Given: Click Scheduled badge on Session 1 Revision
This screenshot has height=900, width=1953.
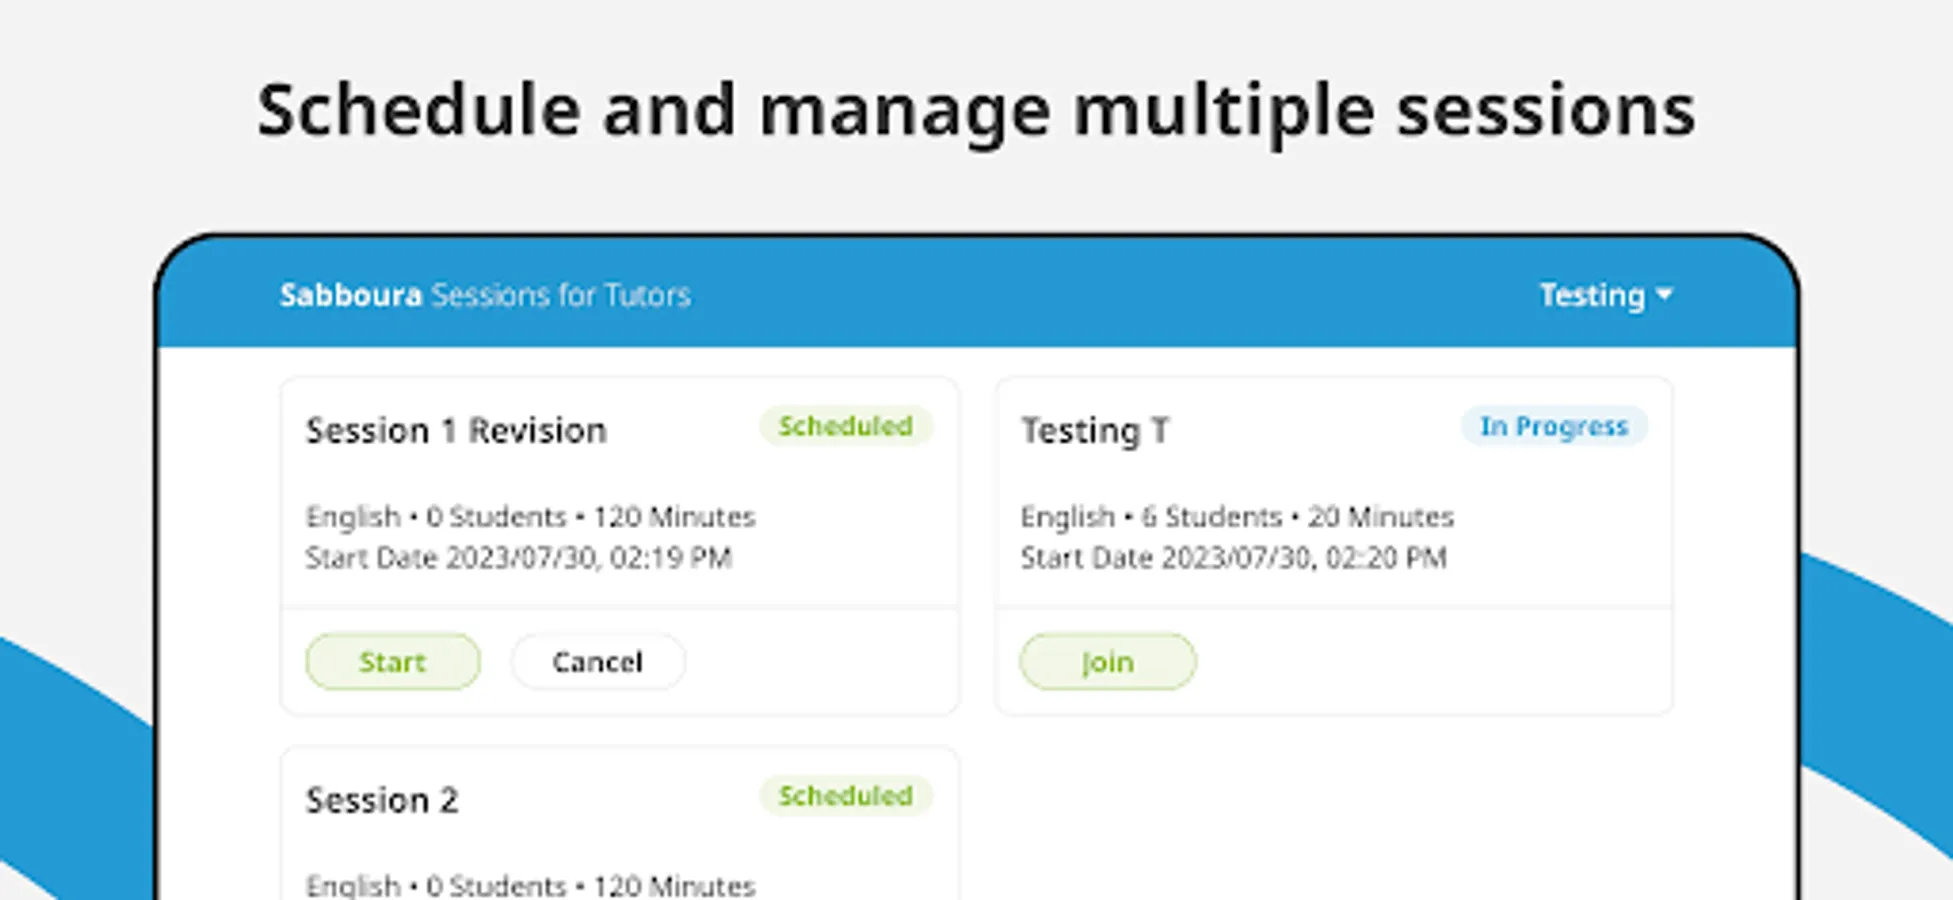Looking at the screenshot, I should click(x=845, y=426).
